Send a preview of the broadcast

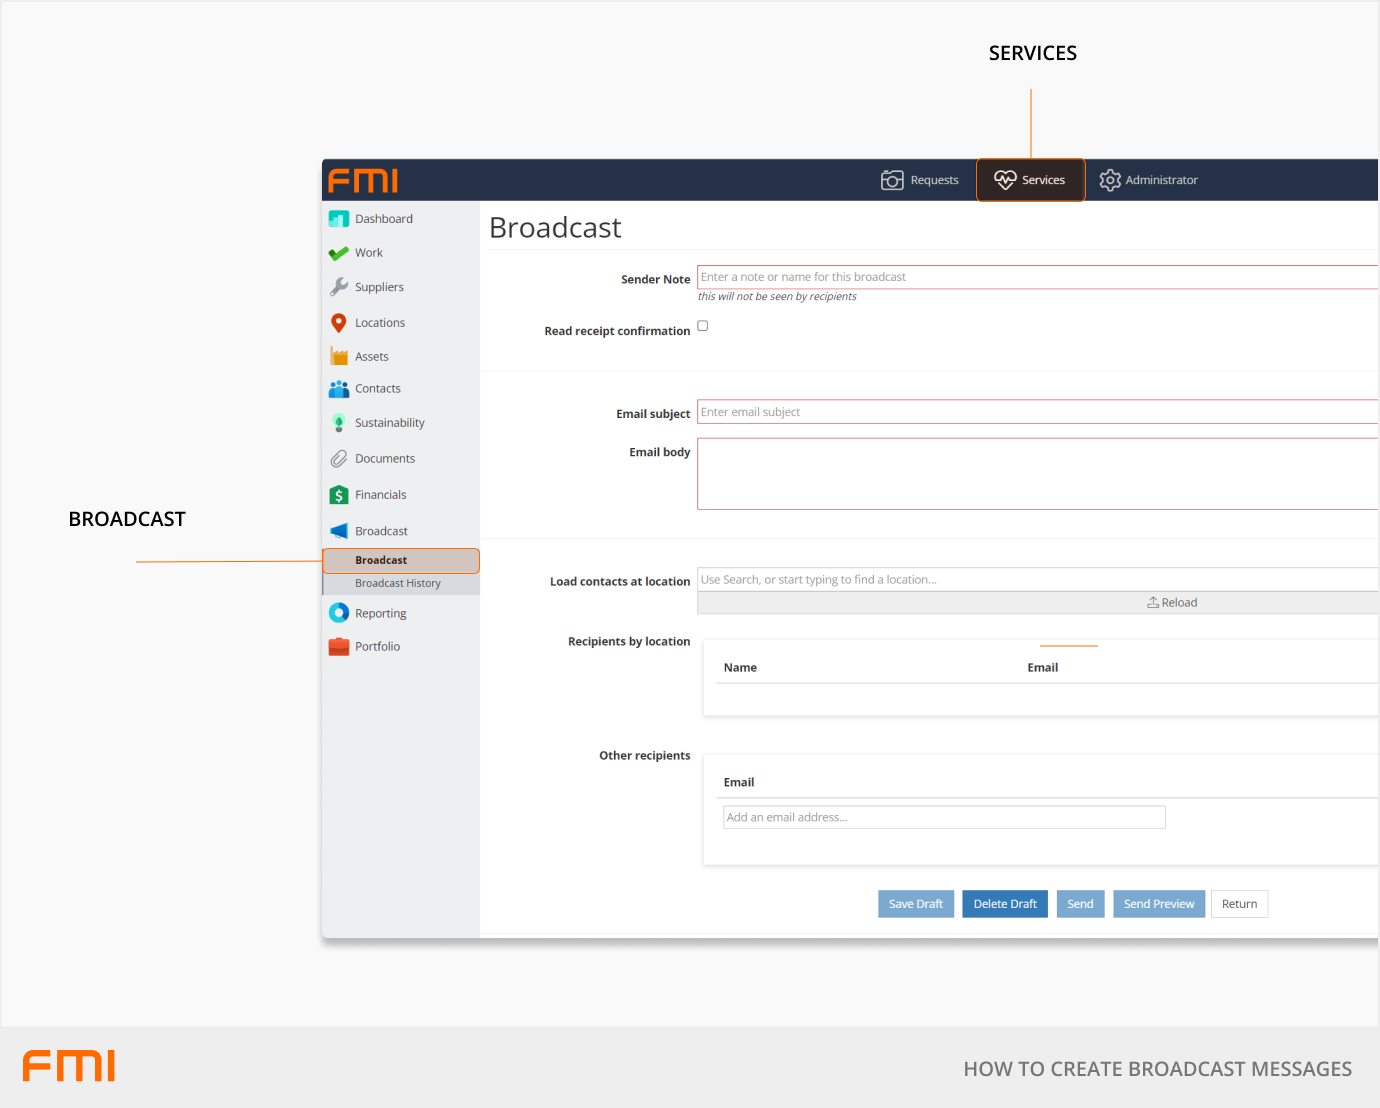(1158, 903)
